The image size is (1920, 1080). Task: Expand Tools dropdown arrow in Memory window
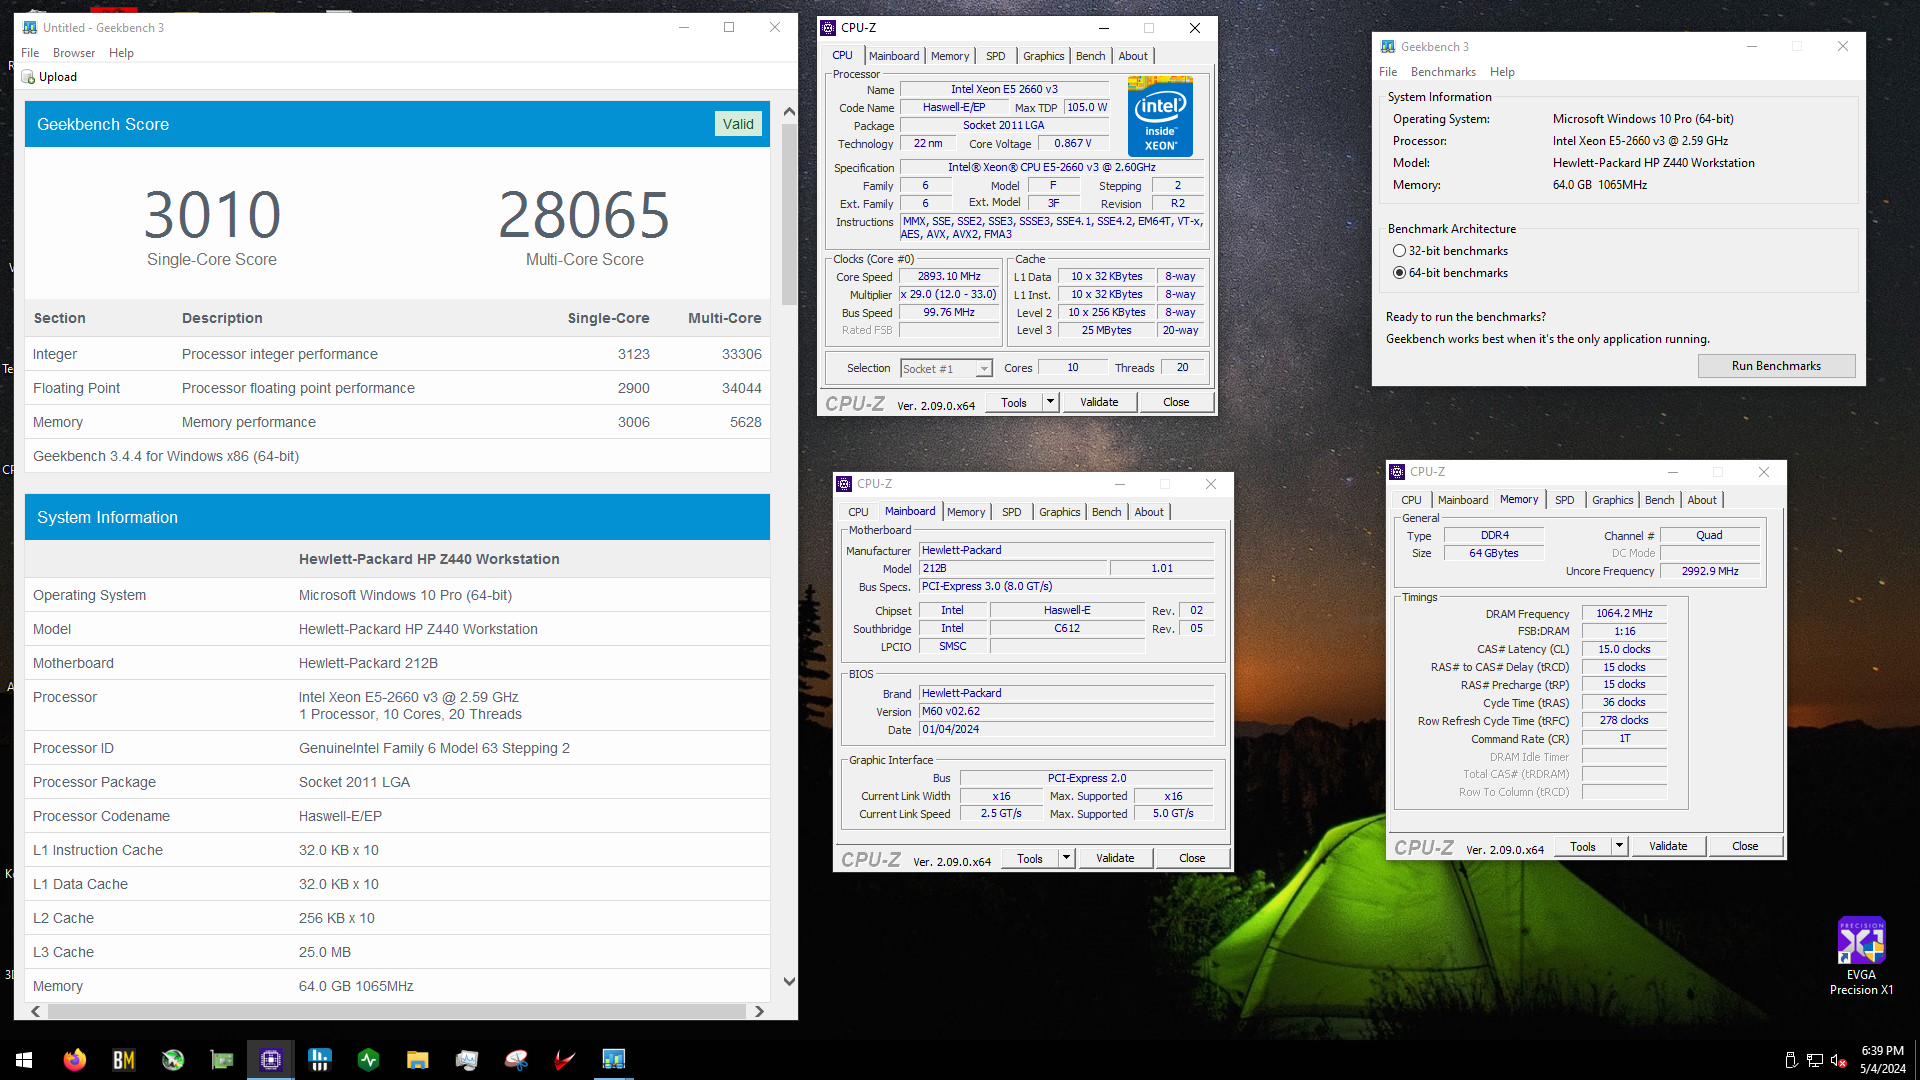tap(1619, 846)
